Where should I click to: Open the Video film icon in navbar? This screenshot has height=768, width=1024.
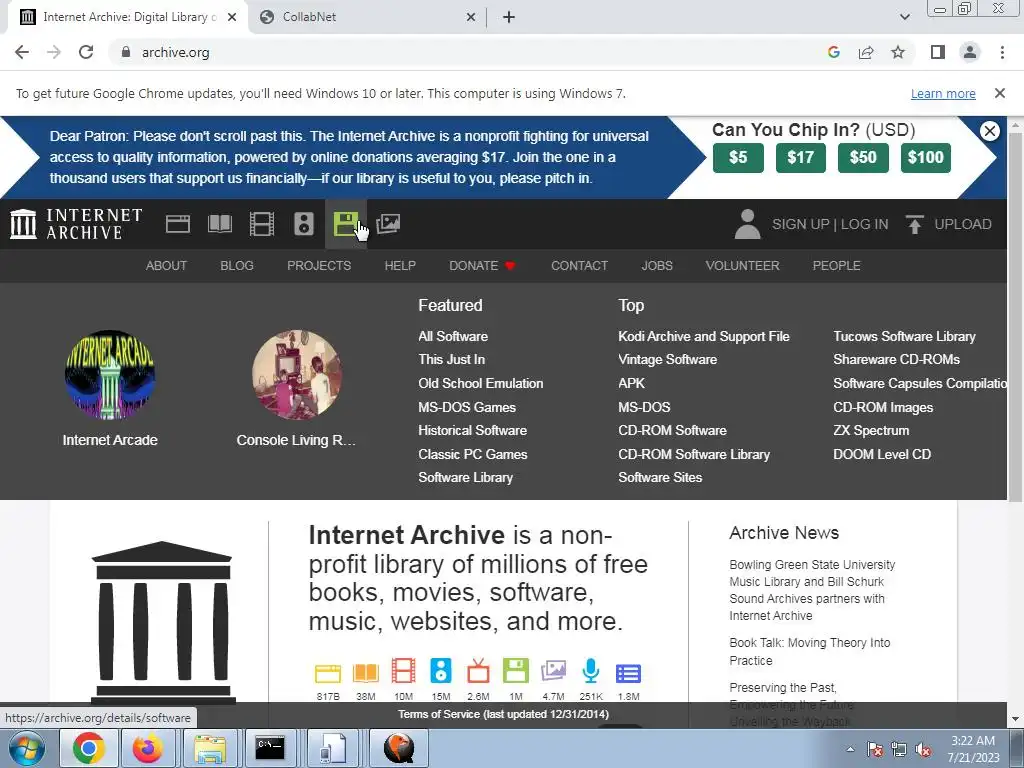pyautogui.click(x=262, y=224)
